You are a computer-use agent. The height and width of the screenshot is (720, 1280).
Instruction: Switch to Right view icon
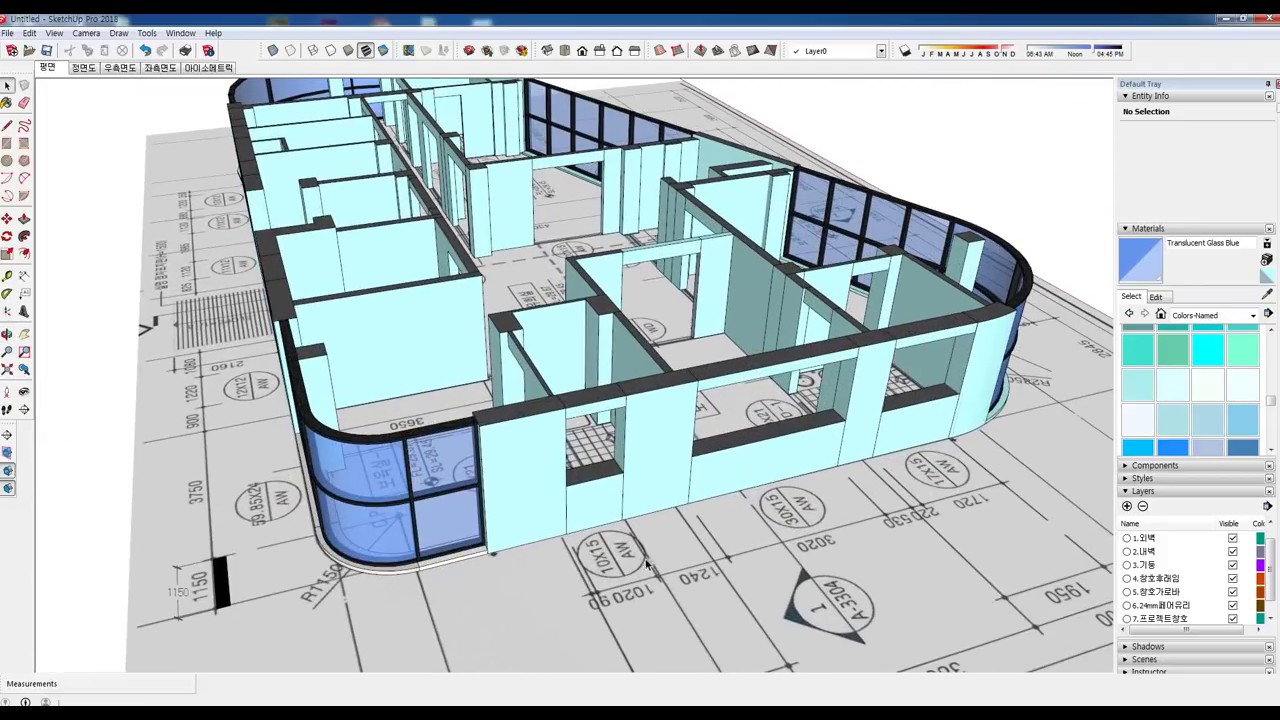pyautogui.click(x=599, y=50)
